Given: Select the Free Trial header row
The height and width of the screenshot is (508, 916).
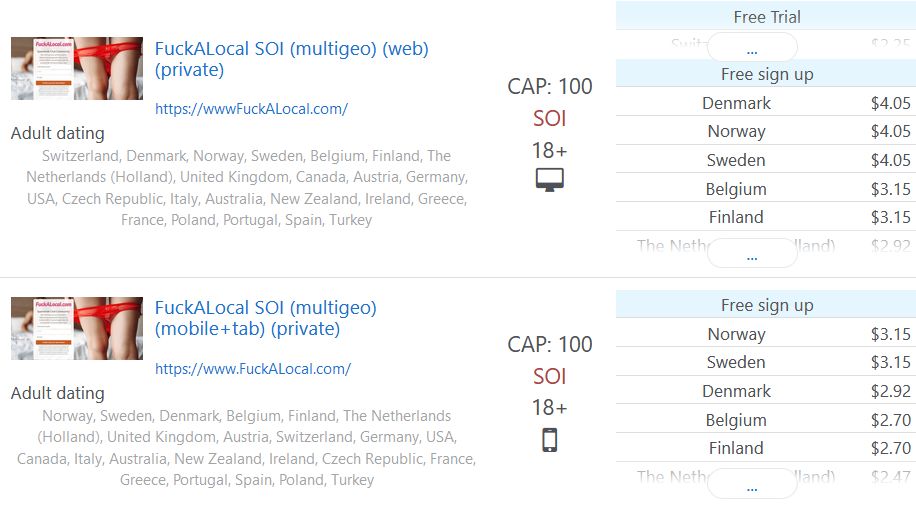Looking at the screenshot, I should click(766, 17).
